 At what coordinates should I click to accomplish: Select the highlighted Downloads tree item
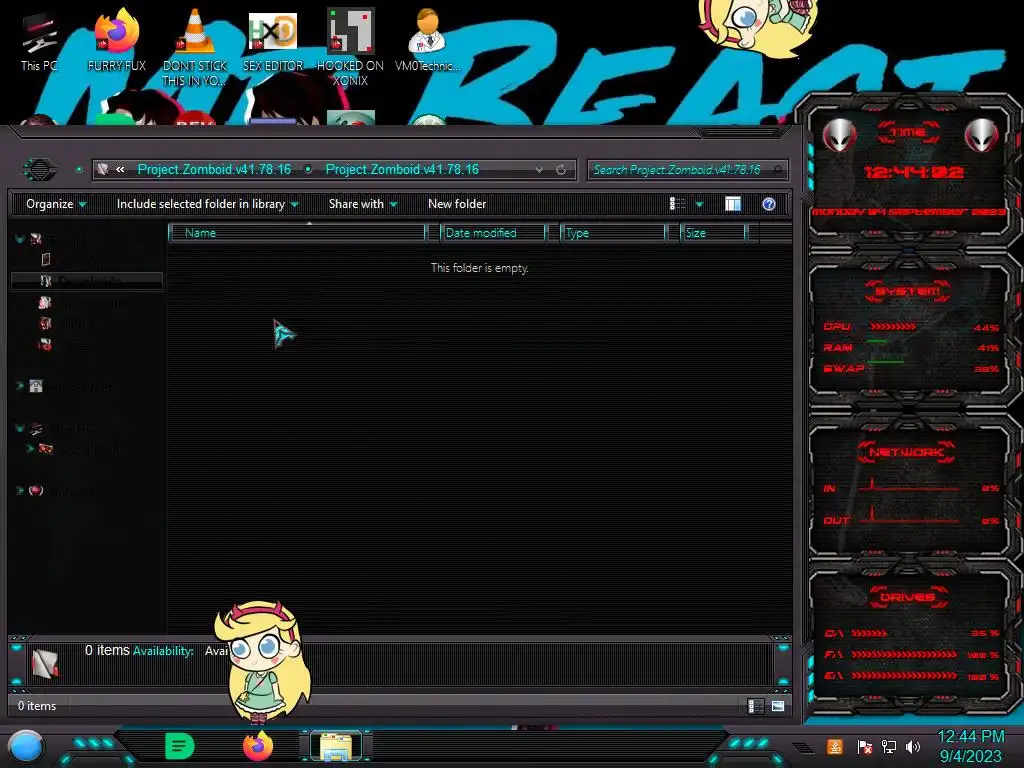(x=87, y=281)
